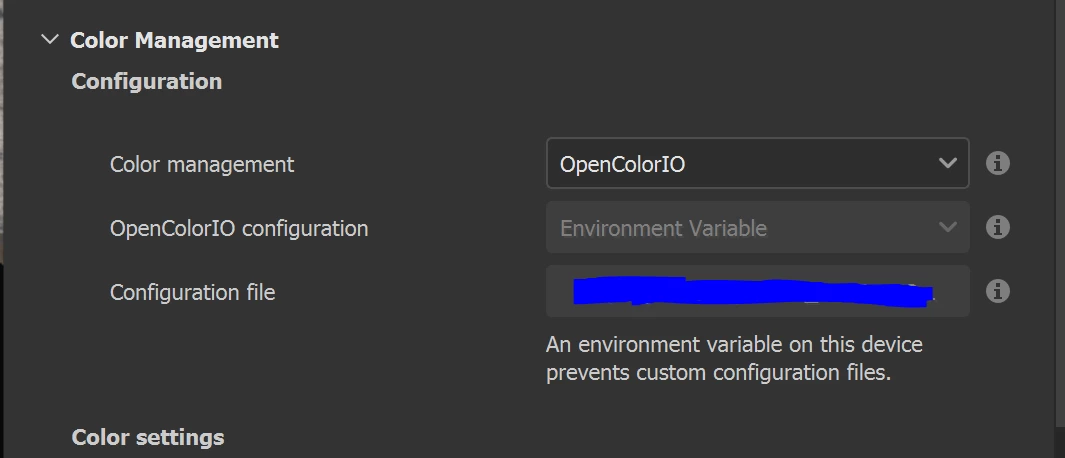This screenshot has width=1065, height=458.
Task: Click the word OpenColorIO inside the dropdown
Action: (622, 164)
